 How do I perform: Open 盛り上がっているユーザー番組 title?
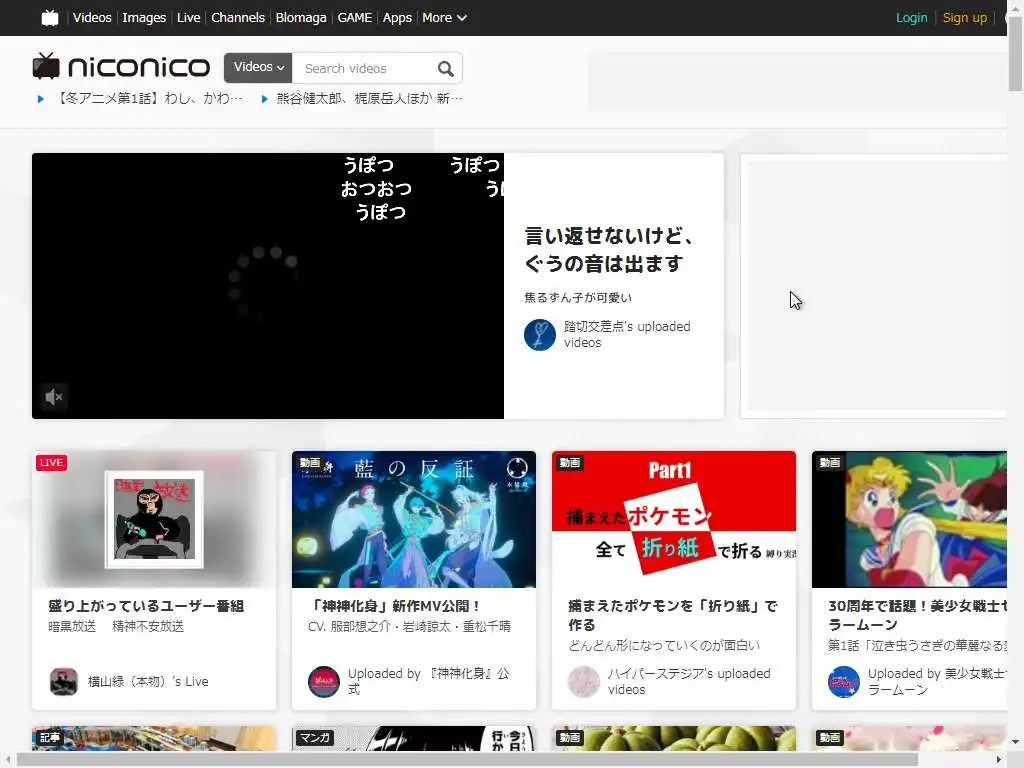click(146, 606)
